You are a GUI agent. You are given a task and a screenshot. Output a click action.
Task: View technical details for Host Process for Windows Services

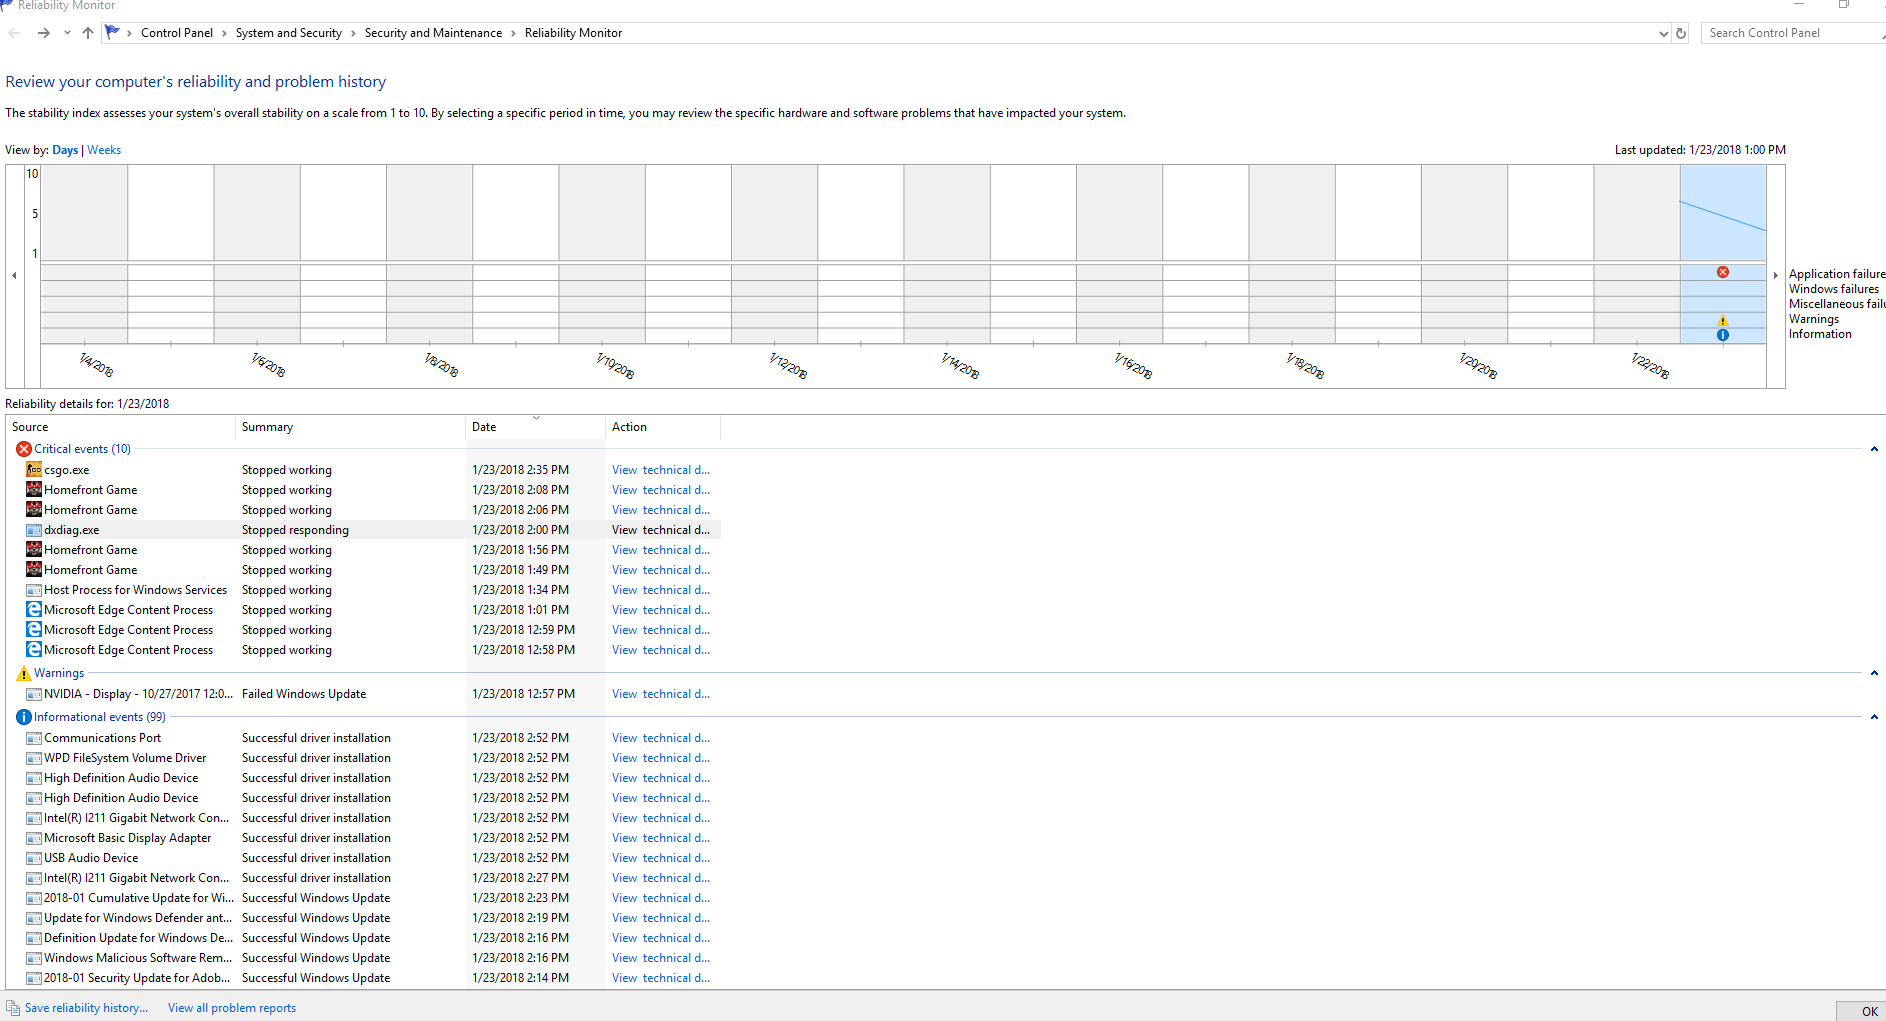[x=661, y=590]
